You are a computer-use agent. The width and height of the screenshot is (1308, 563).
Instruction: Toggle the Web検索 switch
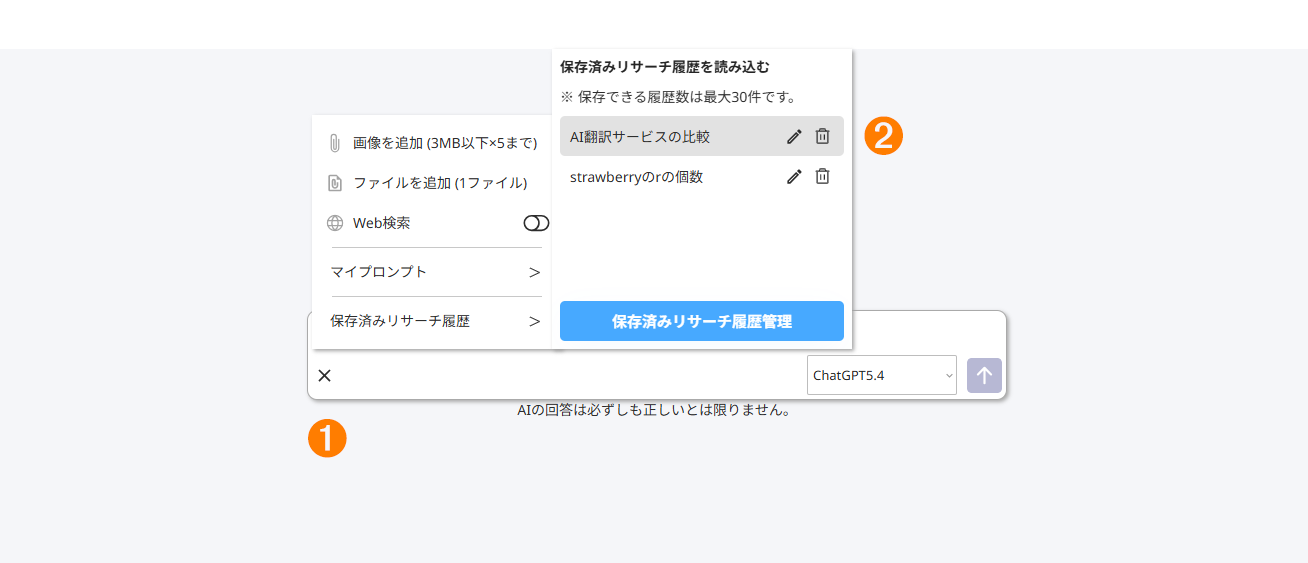pyautogui.click(x=536, y=223)
